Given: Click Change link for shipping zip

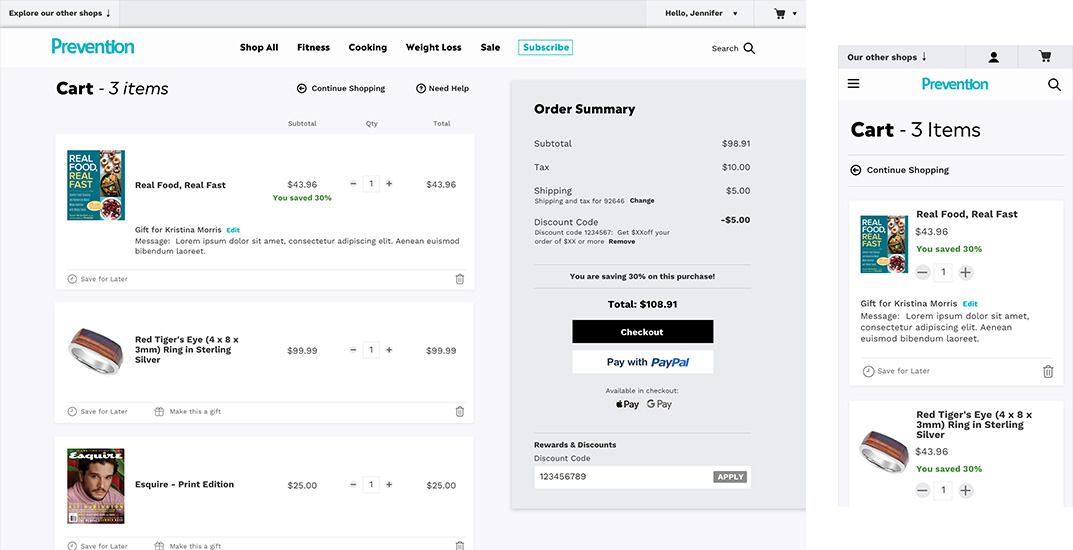Looking at the screenshot, I should [x=642, y=201].
